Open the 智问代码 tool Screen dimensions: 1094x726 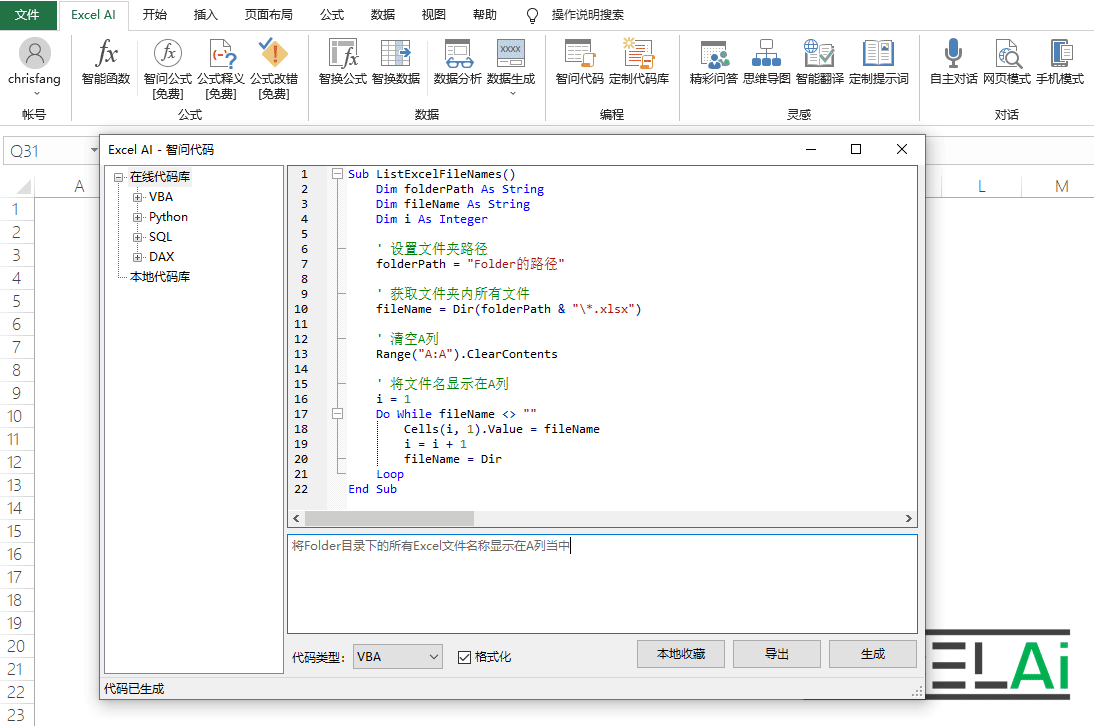[579, 62]
